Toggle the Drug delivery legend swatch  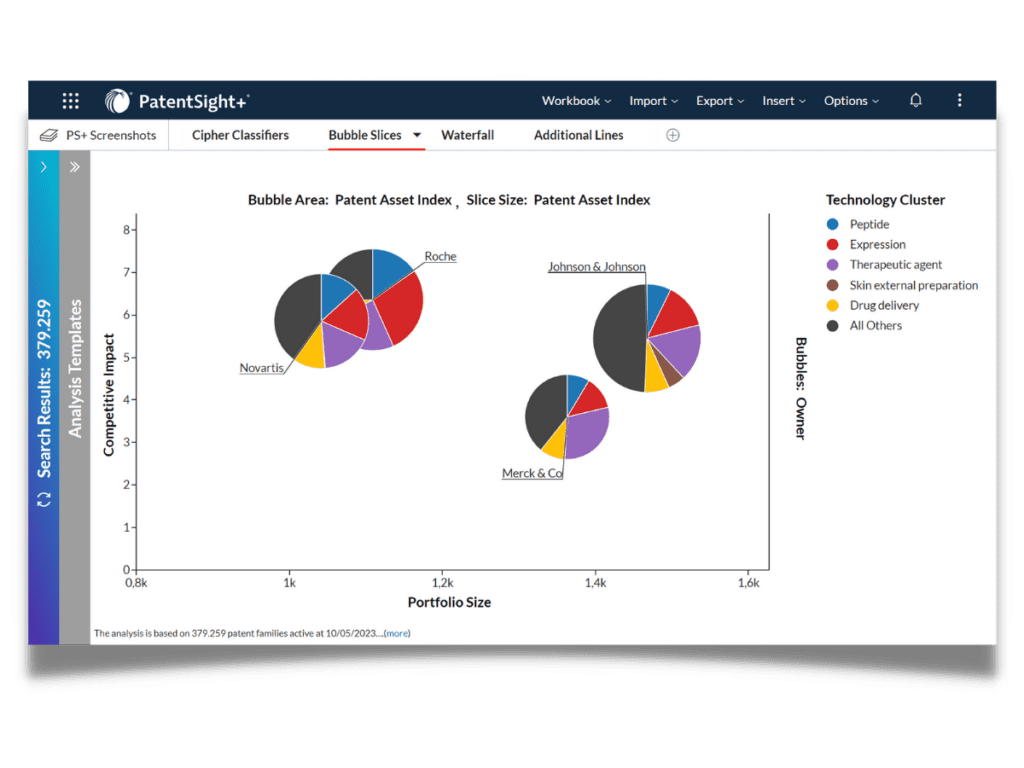pos(833,305)
